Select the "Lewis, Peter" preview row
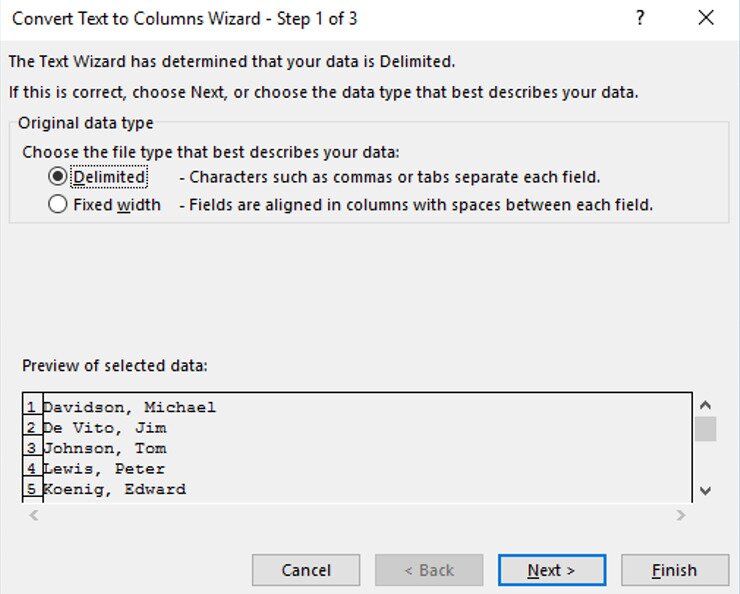Image resolution: width=740 pixels, height=594 pixels. click(x=104, y=469)
